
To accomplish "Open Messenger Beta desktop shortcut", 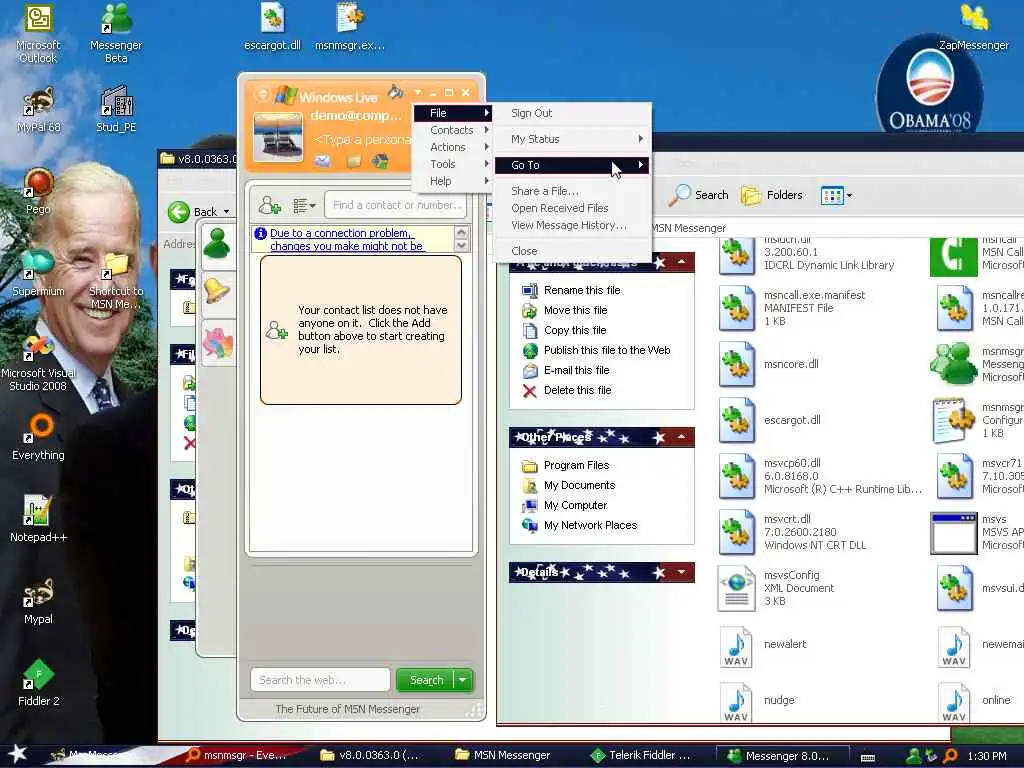I will tap(116, 33).
